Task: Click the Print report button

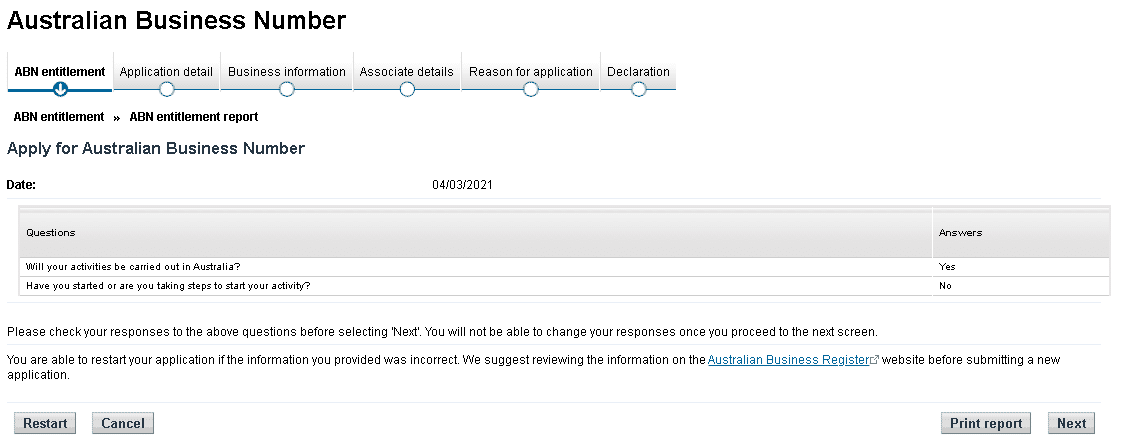Action: 986,423
